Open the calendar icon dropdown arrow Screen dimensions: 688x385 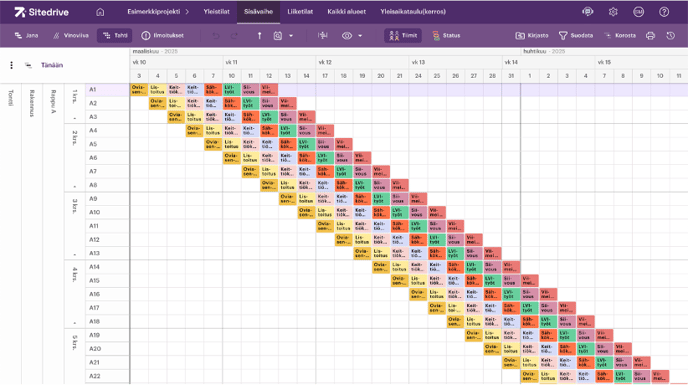(291, 36)
